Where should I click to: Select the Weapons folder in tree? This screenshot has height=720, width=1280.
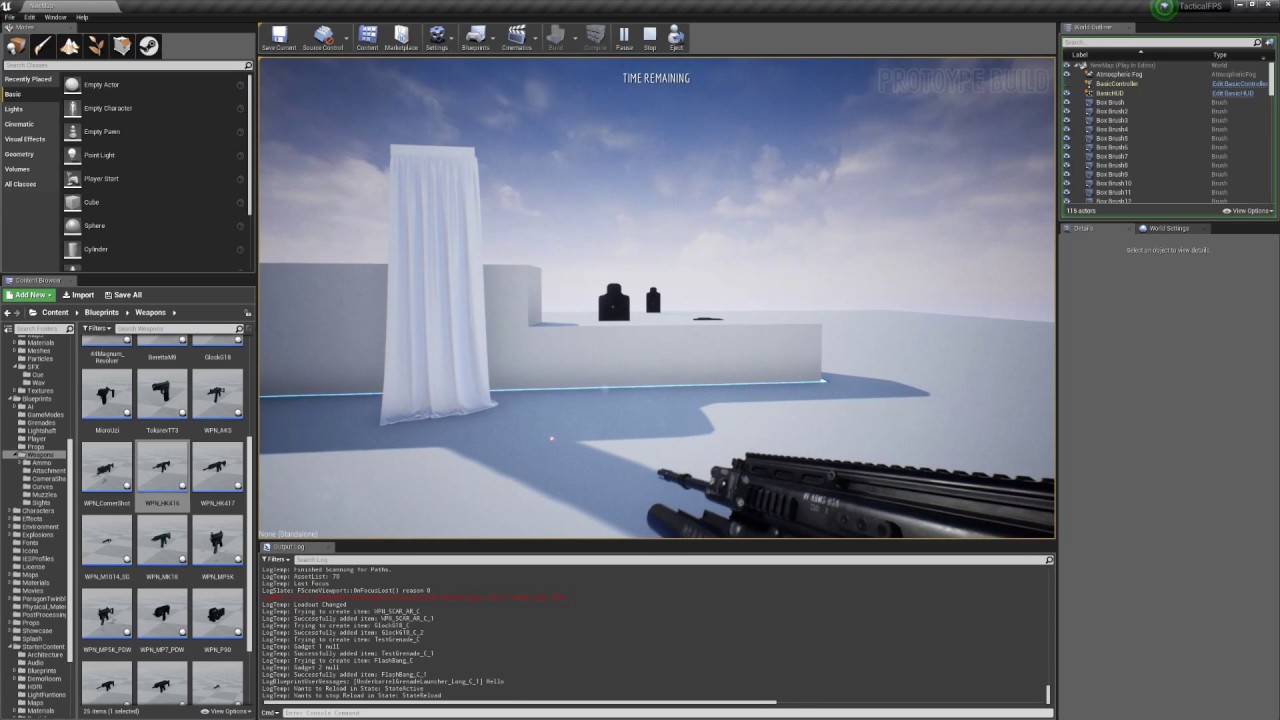tap(40, 455)
